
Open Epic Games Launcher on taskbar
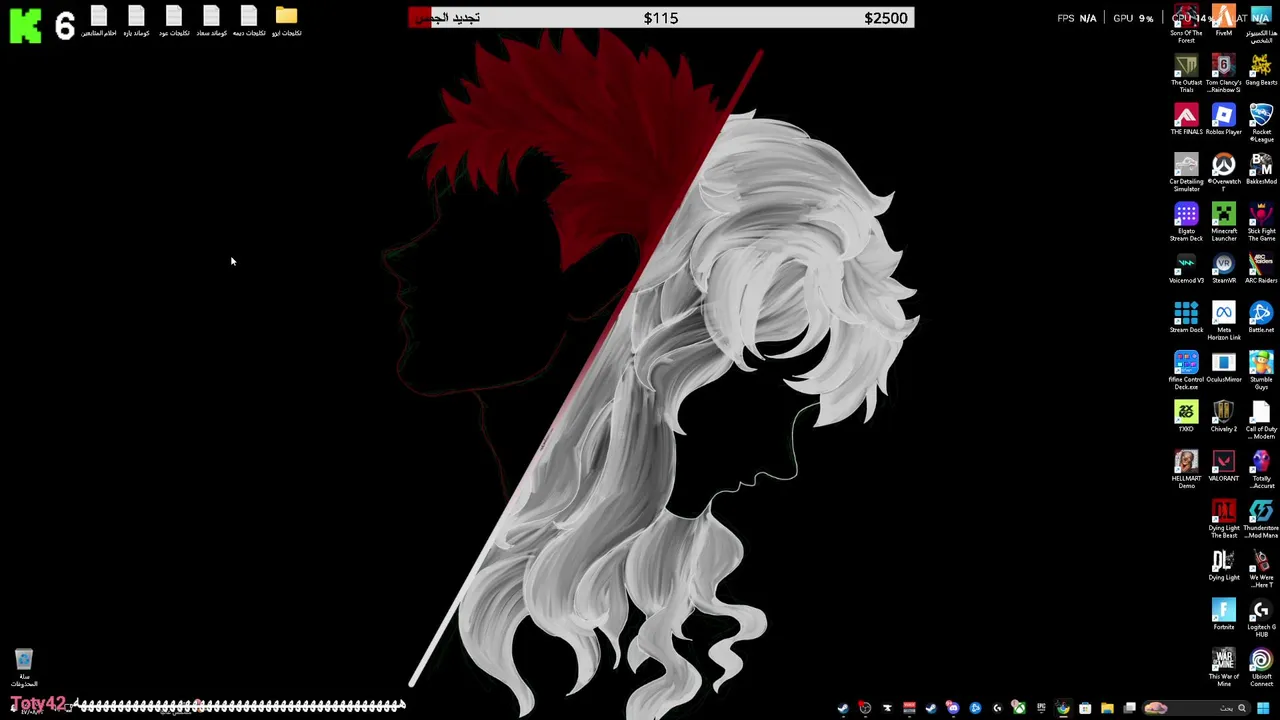(x=1041, y=708)
